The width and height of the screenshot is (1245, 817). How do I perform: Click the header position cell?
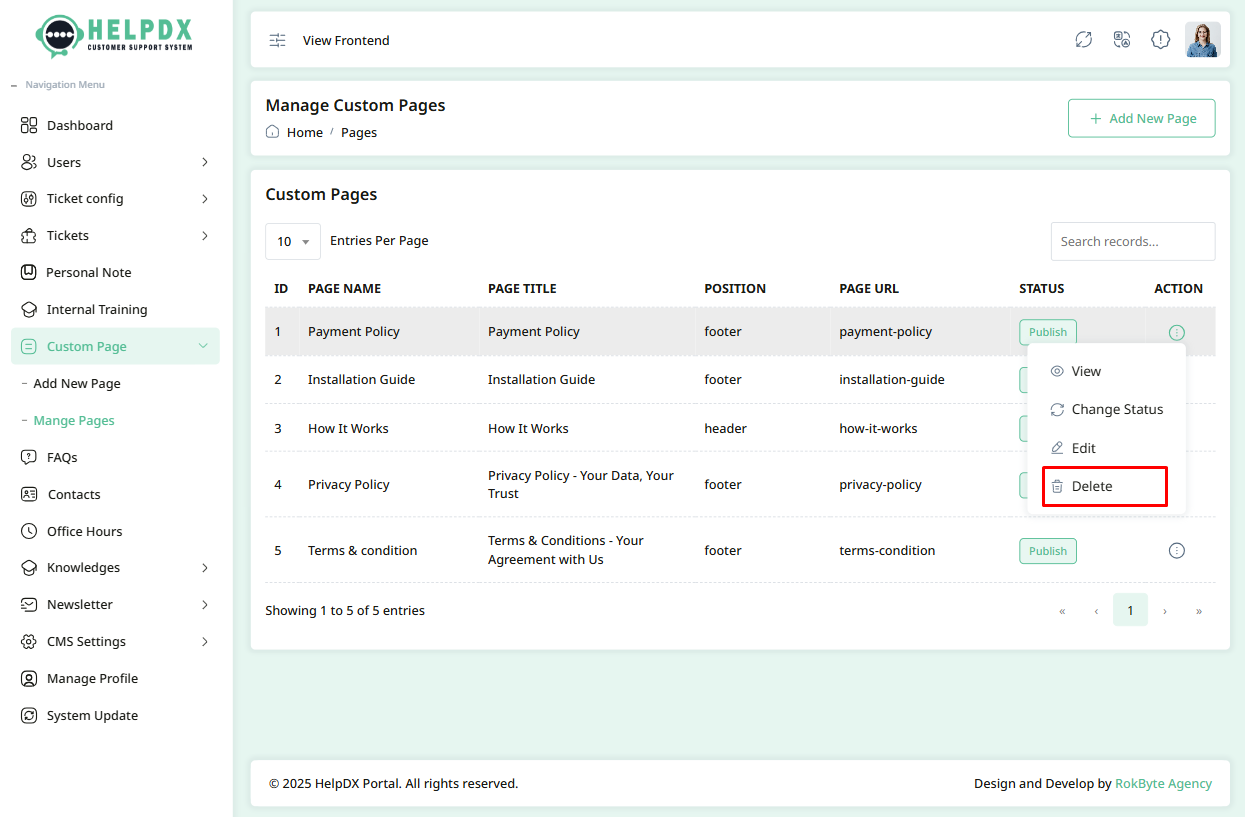click(x=725, y=428)
